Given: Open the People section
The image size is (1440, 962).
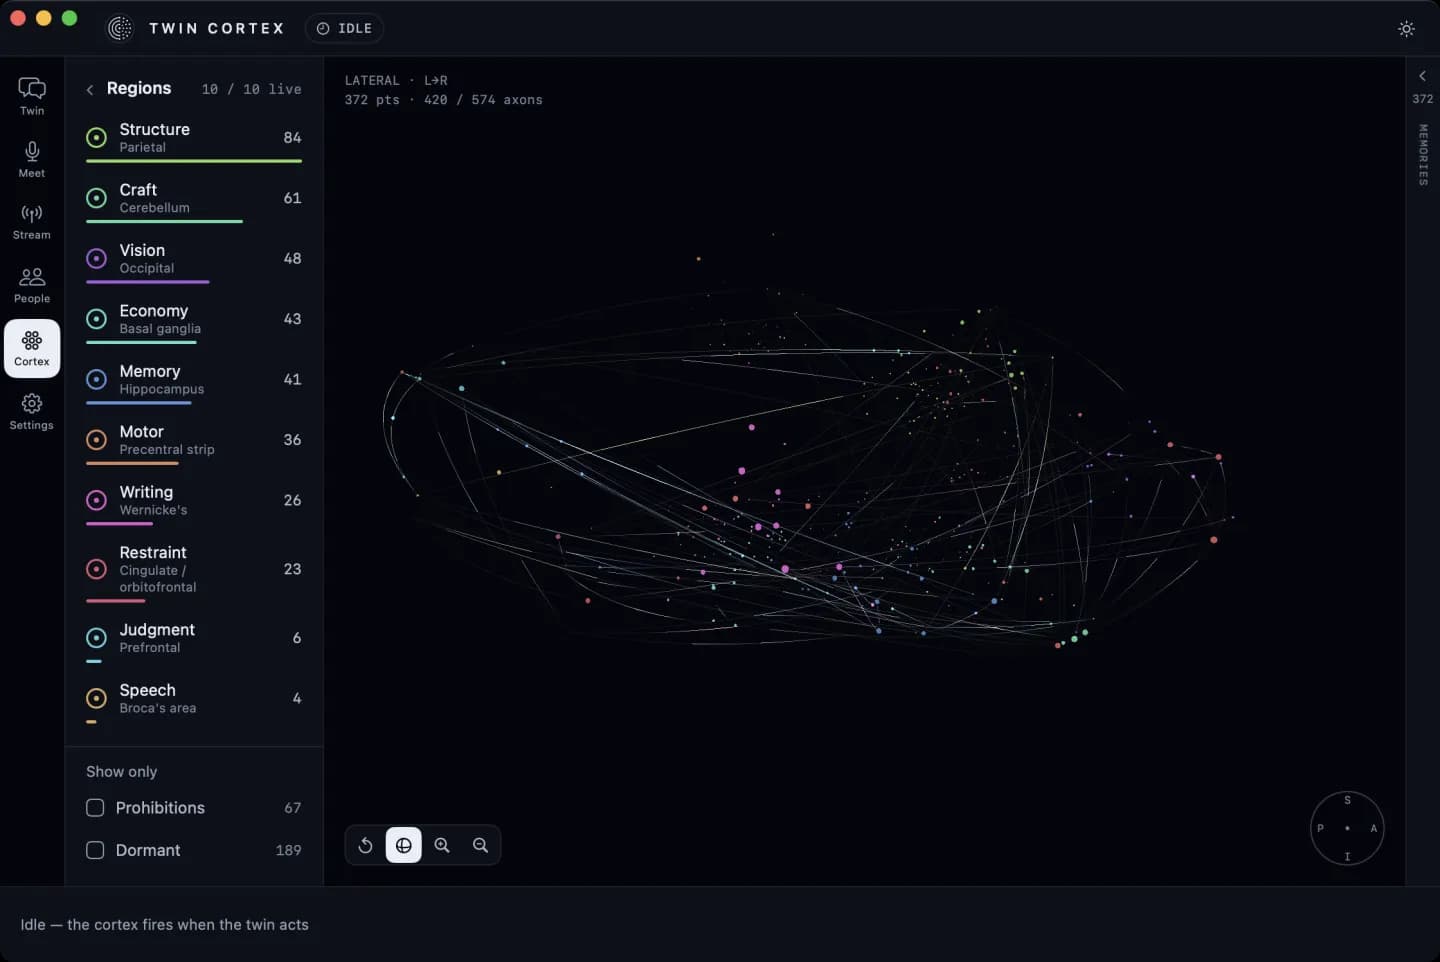Looking at the screenshot, I should tap(32, 285).
